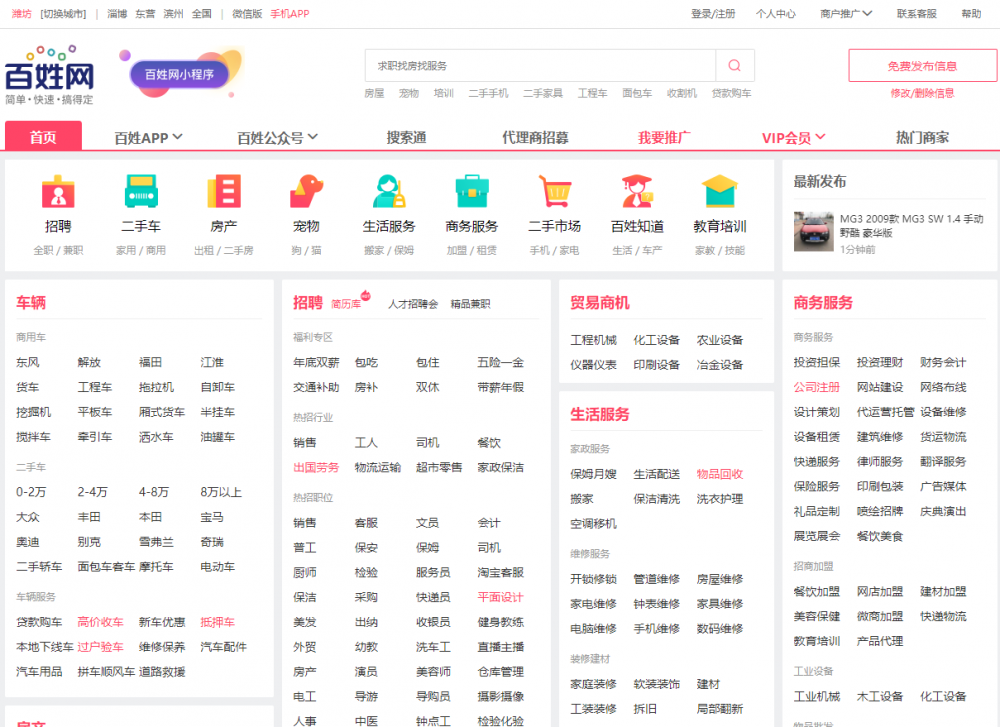Open the MG3 2009款 listing title
Image resolution: width=1000 pixels, height=727 pixels.
911,226
